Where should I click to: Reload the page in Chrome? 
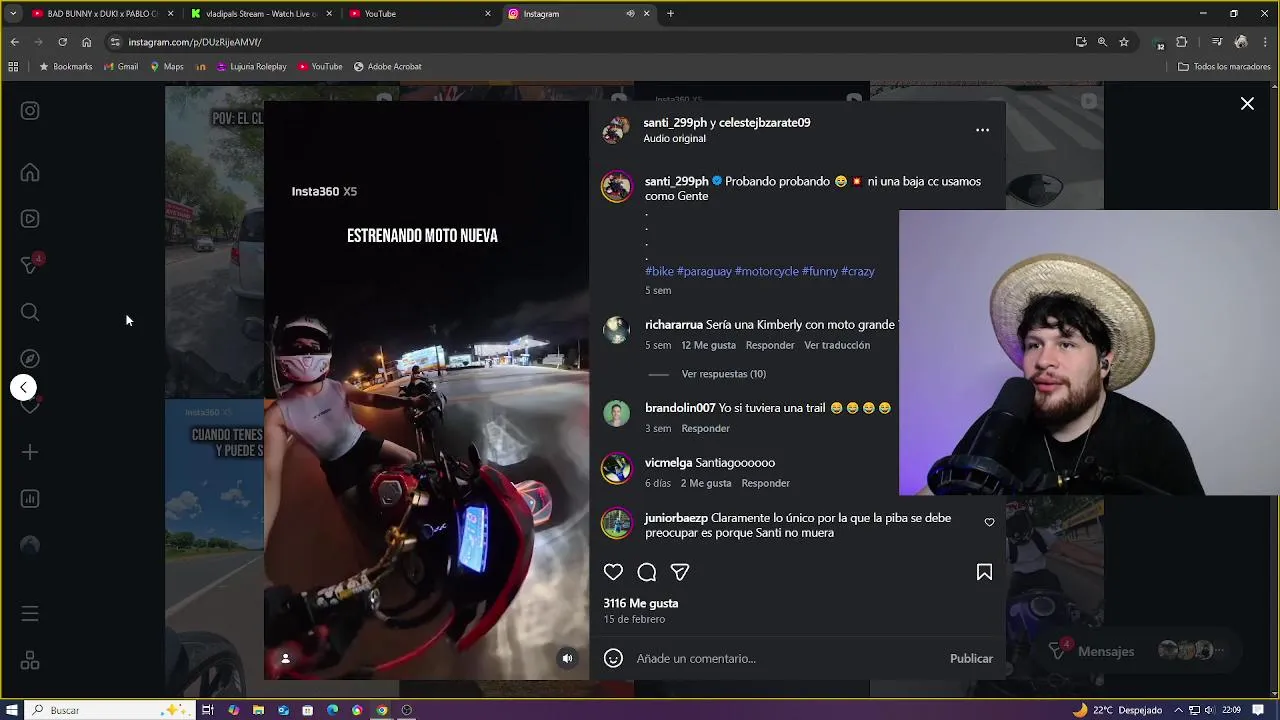62,42
